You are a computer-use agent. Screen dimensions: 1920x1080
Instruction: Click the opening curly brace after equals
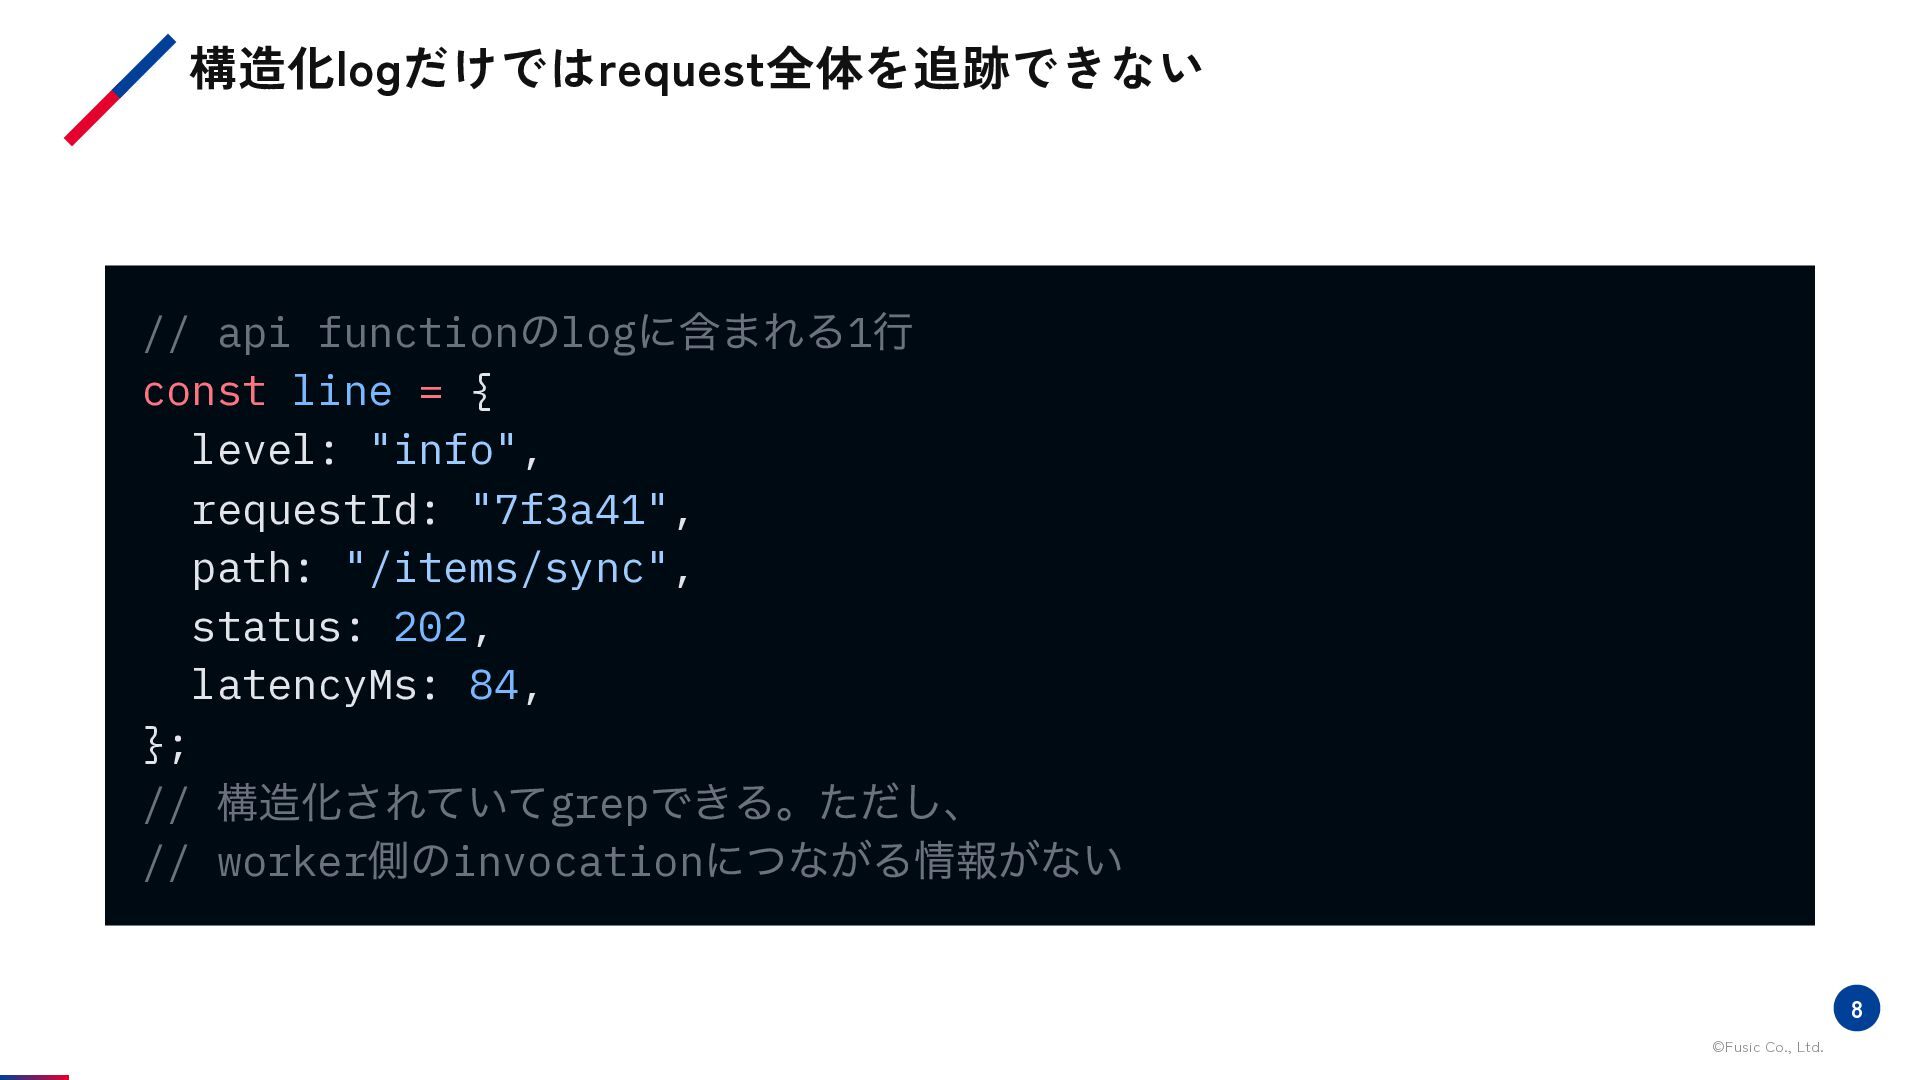481,391
